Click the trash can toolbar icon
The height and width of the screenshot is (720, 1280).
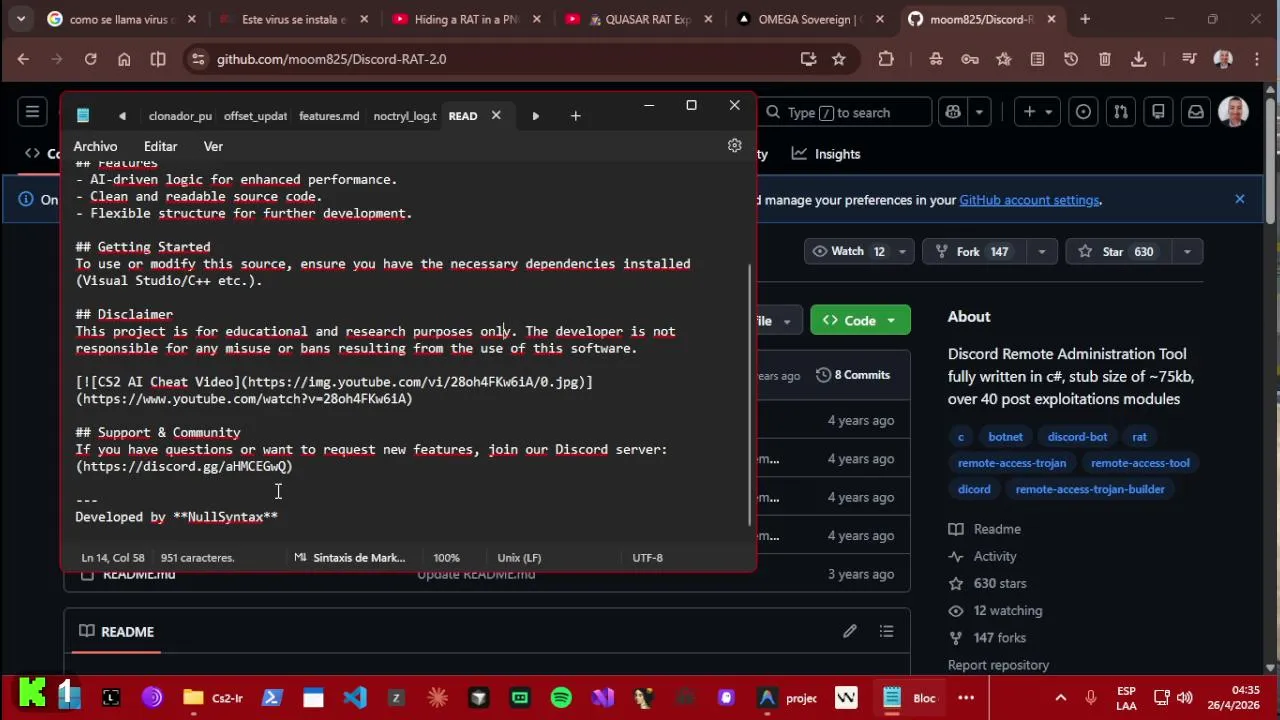1105,59
